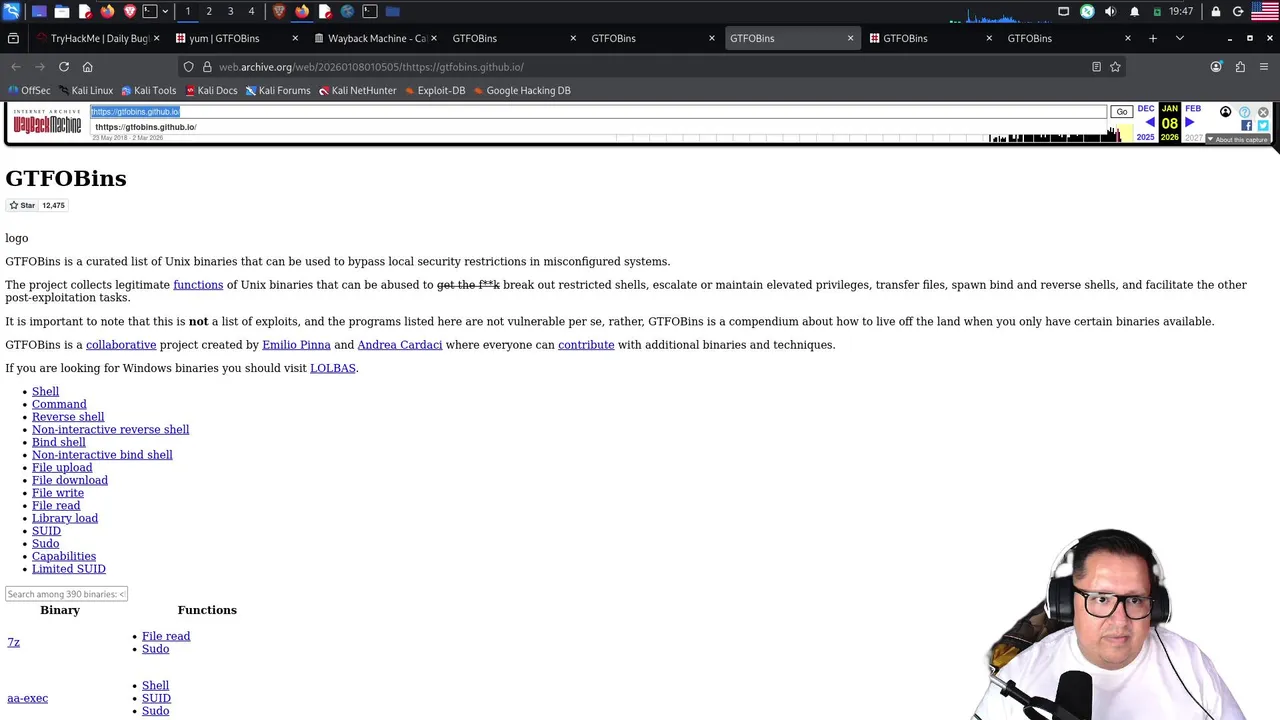Open the list all tabs dropdown
This screenshot has width=1280, height=720.
1179,38
